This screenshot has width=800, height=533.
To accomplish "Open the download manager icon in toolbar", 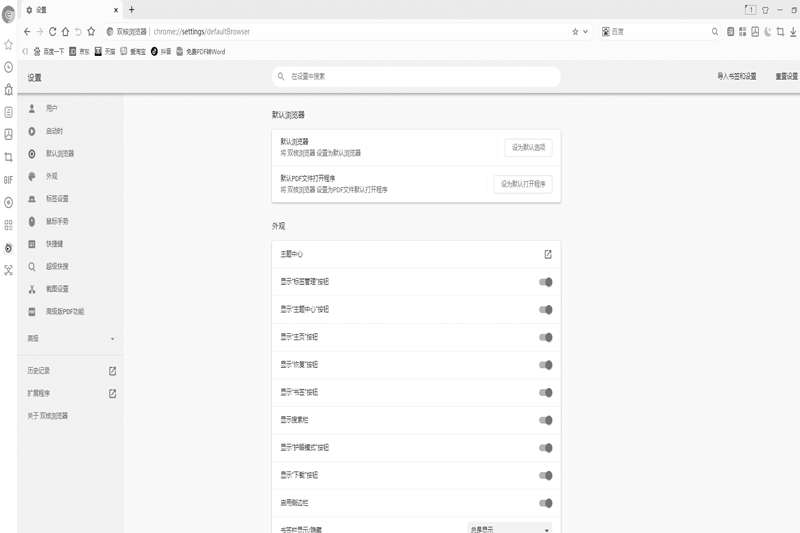I will (x=792, y=32).
